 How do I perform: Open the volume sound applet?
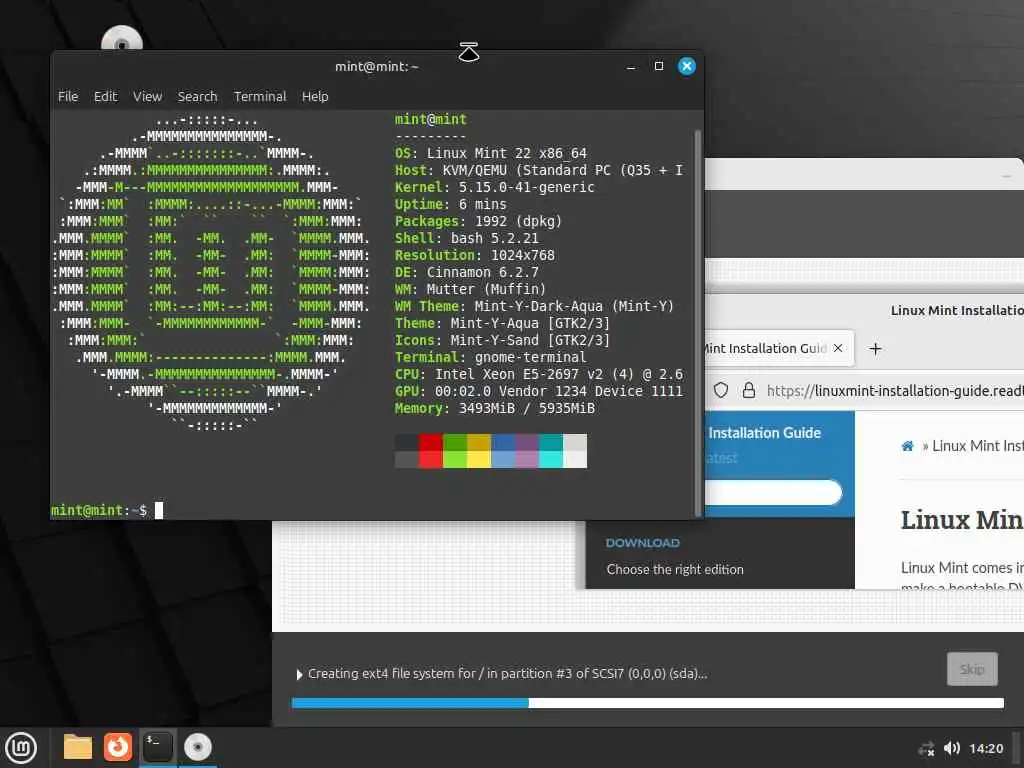[x=952, y=748]
